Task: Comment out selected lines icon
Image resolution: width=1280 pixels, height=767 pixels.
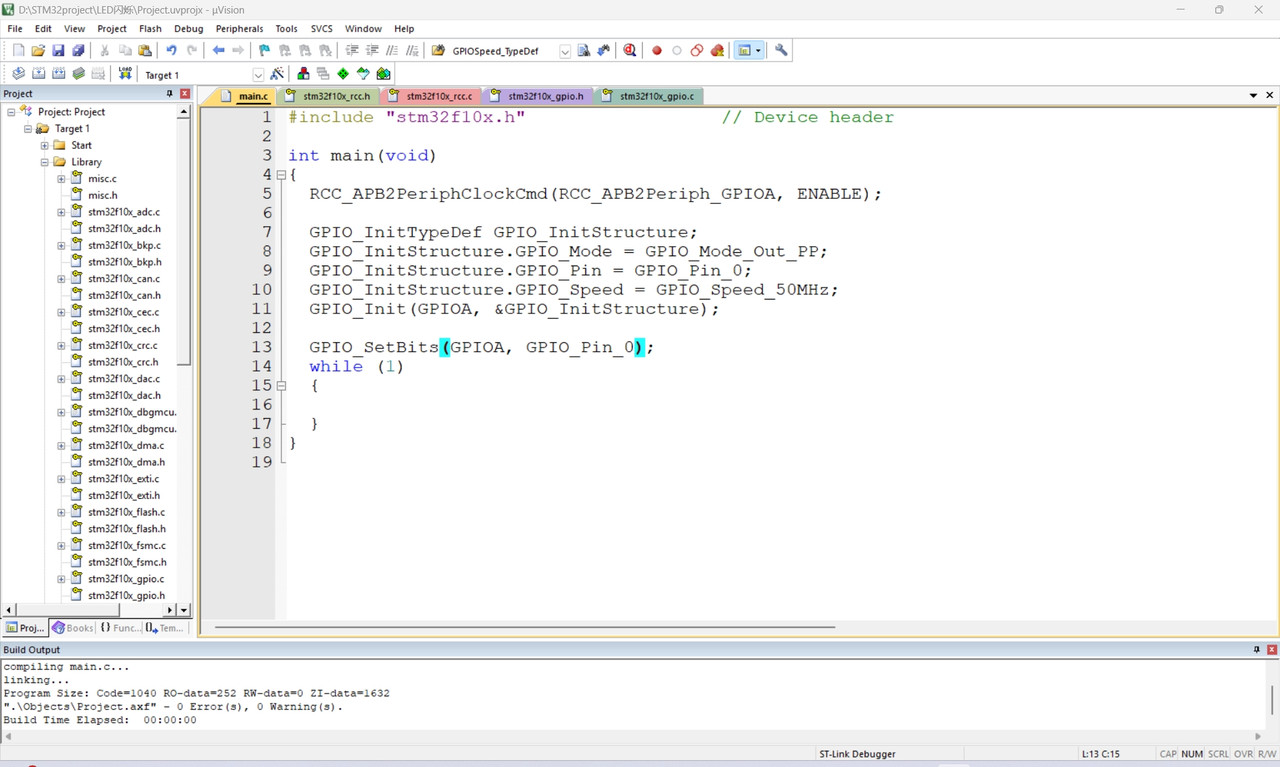Action: 392,50
